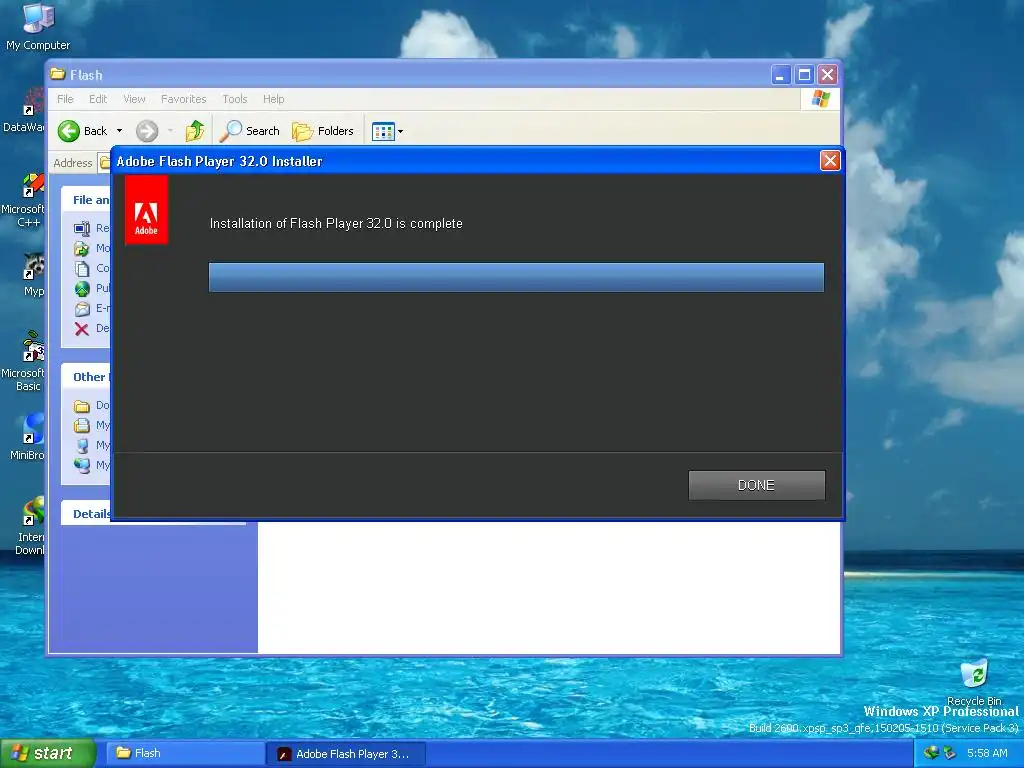Click the red X Delete icon
Image resolution: width=1024 pixels, height=768 pixels.
(x=82, y=328)
